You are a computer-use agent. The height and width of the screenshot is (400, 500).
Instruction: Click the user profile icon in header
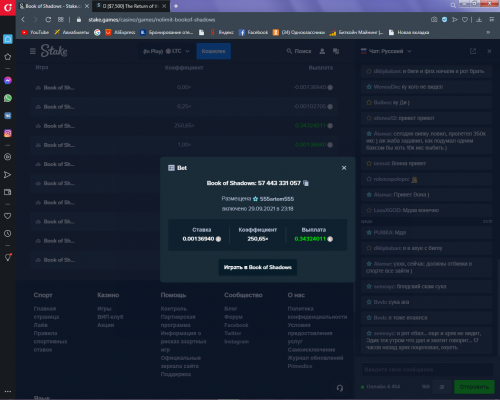322,51
